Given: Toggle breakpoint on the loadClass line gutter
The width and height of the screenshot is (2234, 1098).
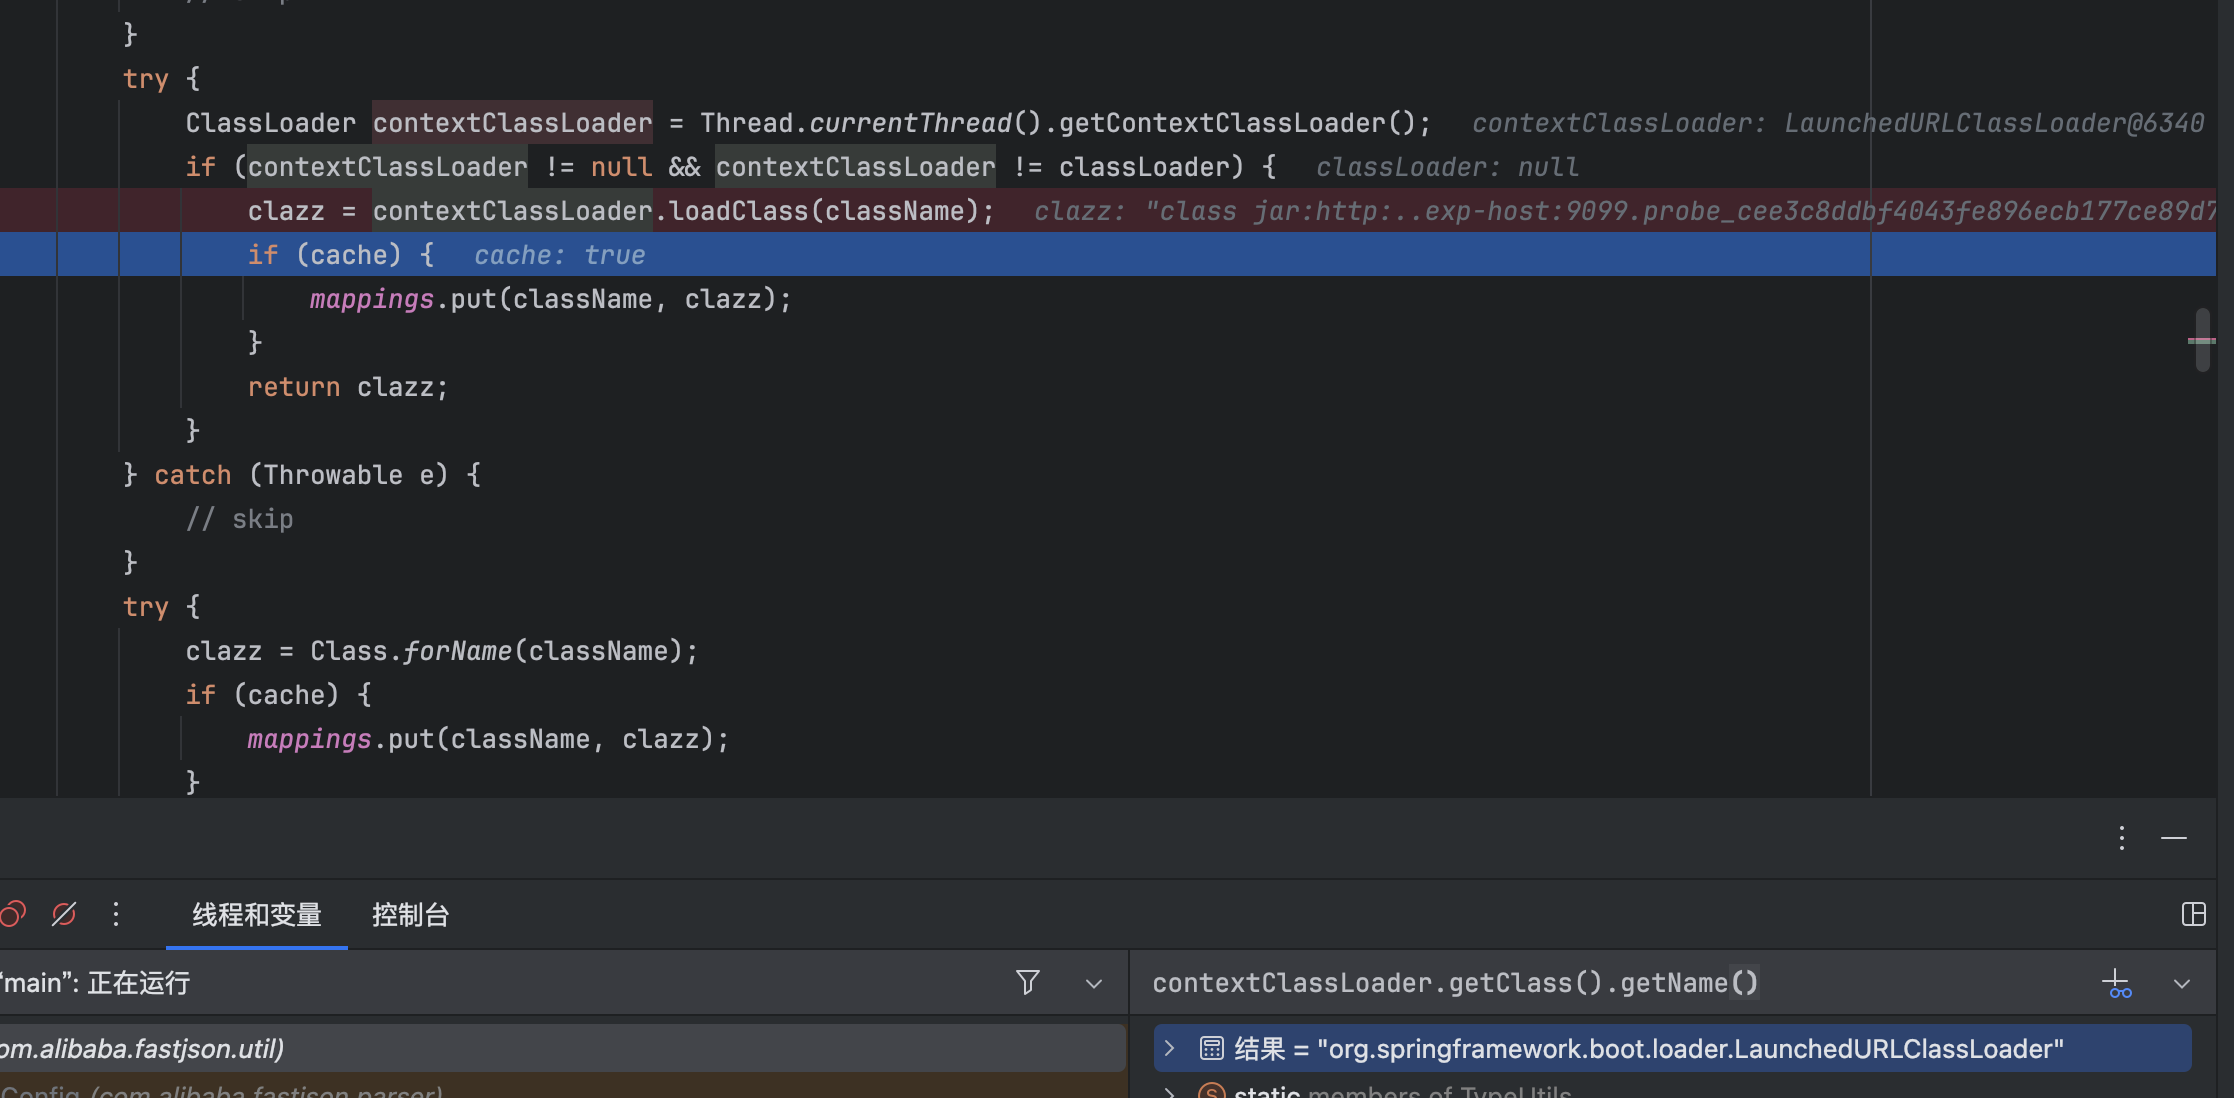Looking at the screenshot, I should [x=28, y=211].
